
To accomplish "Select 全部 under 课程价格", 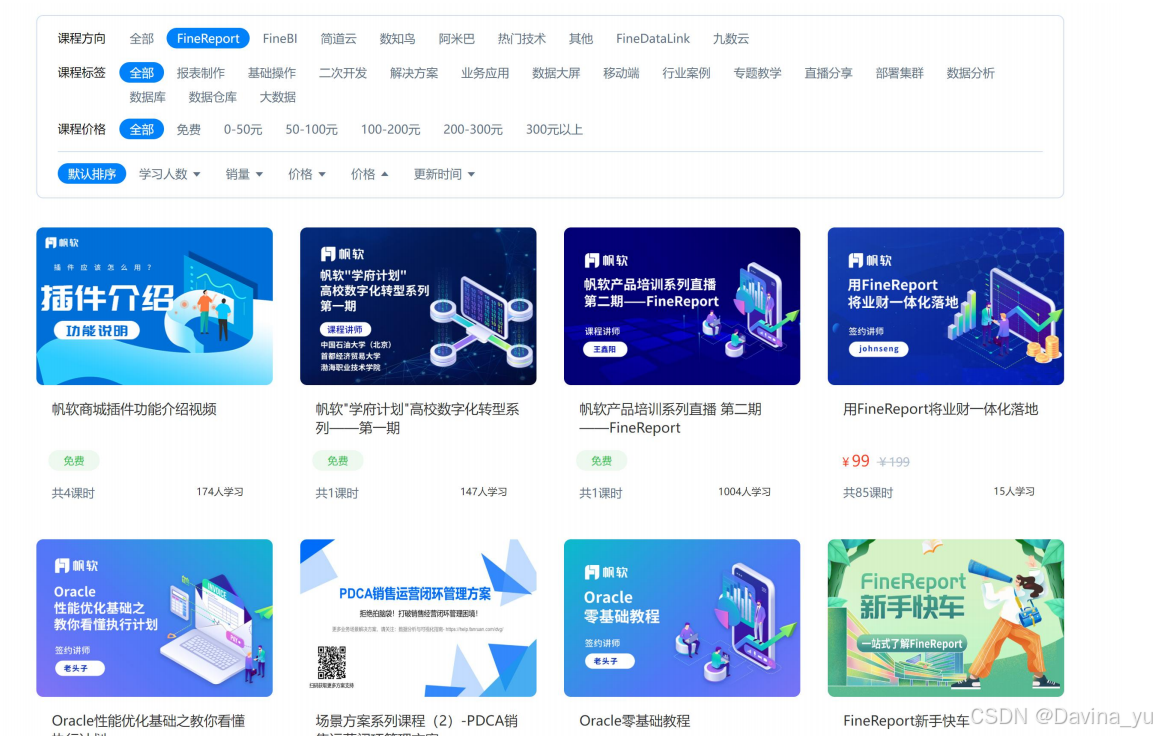I will (x=141, y=129).
